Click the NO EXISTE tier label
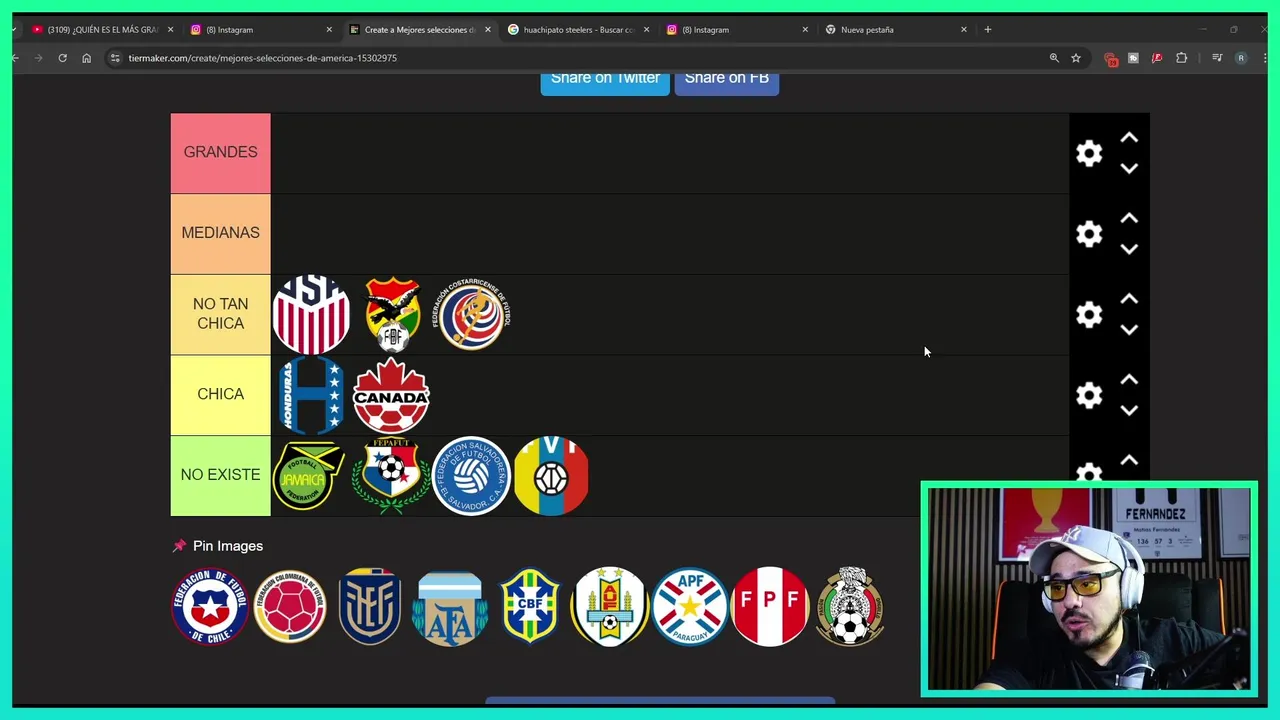 click(220, 475)
